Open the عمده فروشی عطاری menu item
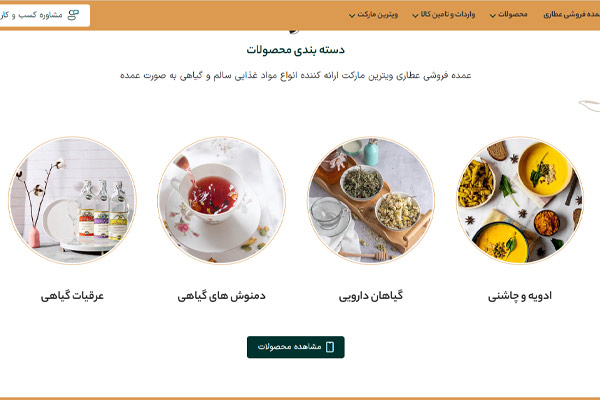The width and height of the screenshot is (600, 400). click(x=571, y=15)
